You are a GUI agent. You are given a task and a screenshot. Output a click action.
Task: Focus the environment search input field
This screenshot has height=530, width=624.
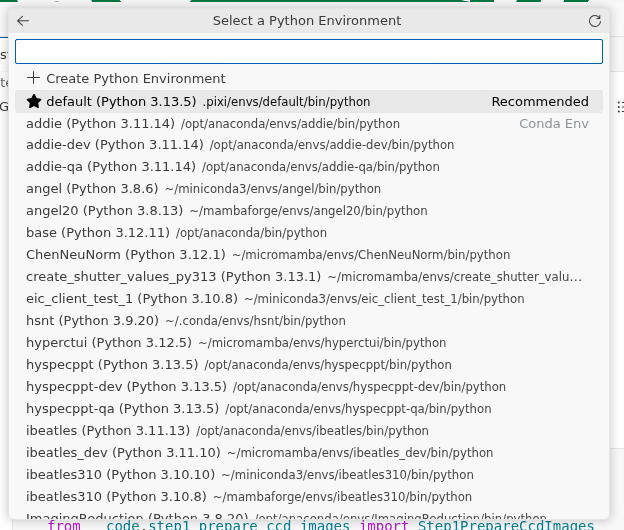tap(309, 51)
